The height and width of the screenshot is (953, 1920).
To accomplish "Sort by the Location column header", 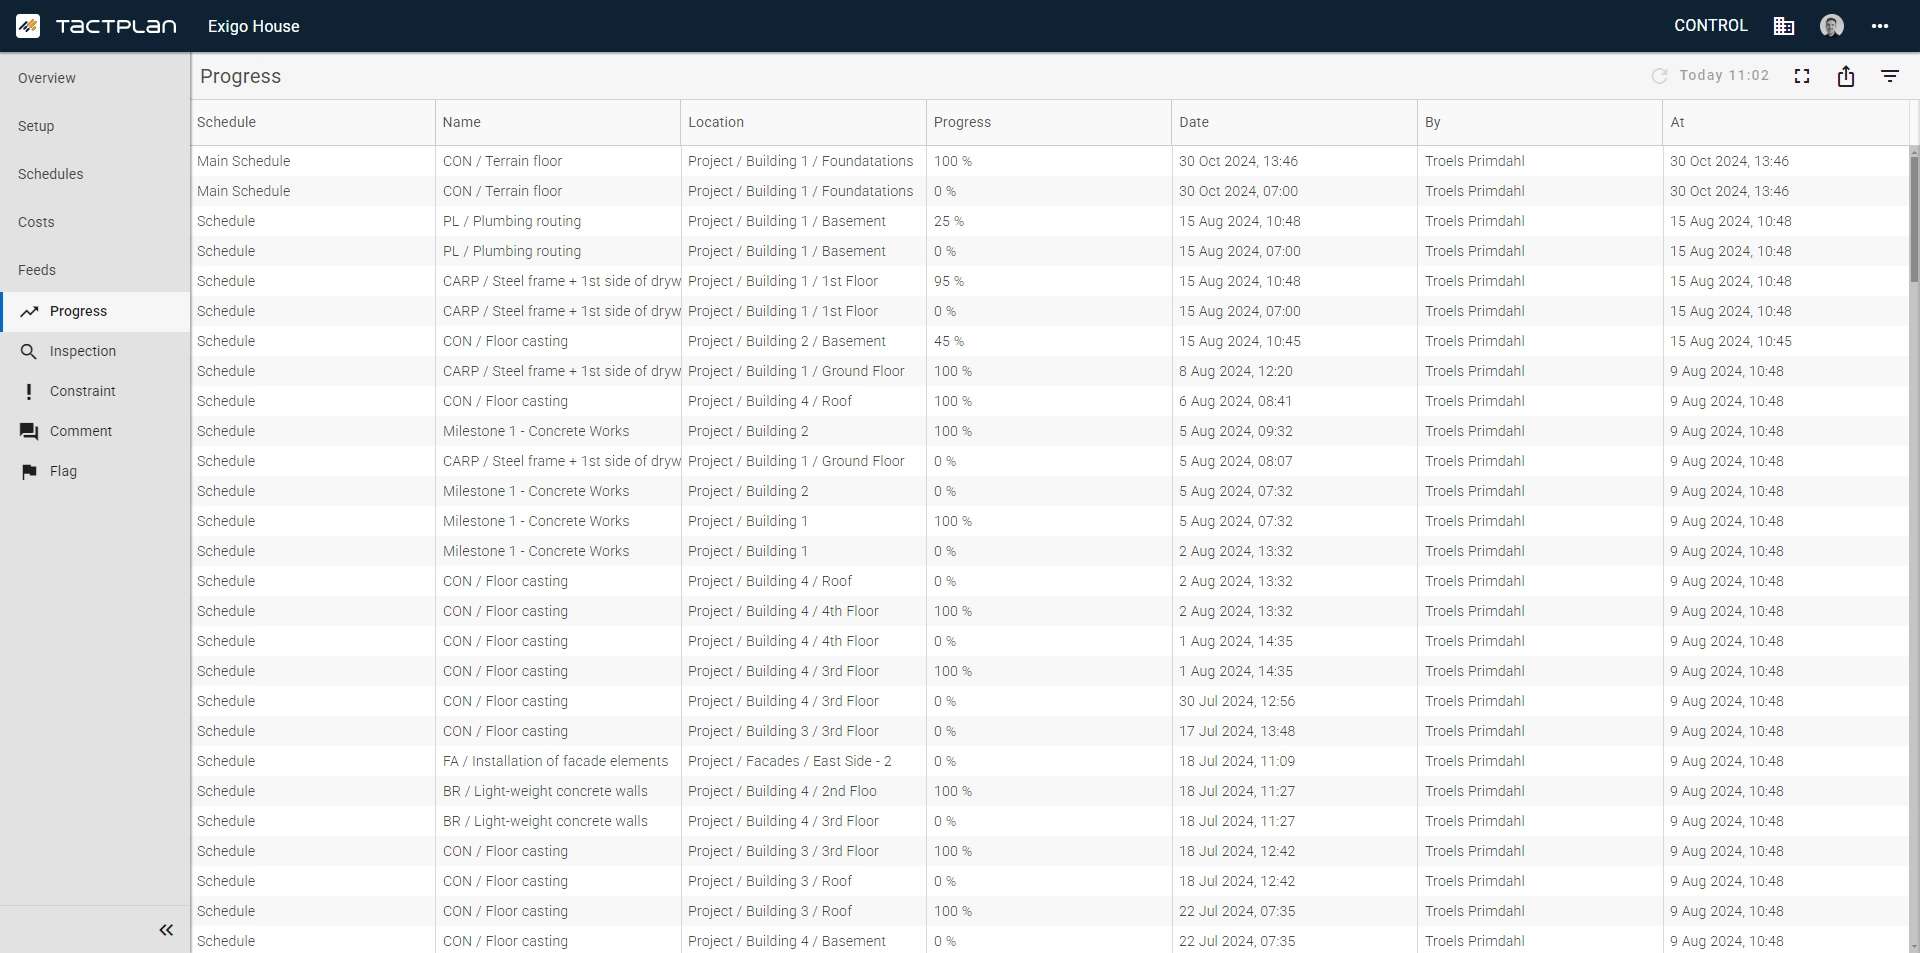I will point(803,122).
